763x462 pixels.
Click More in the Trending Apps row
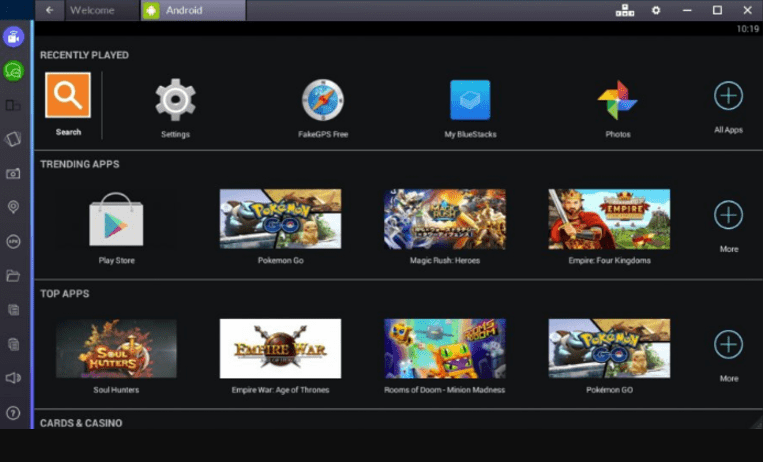click(x=728, y=215)
